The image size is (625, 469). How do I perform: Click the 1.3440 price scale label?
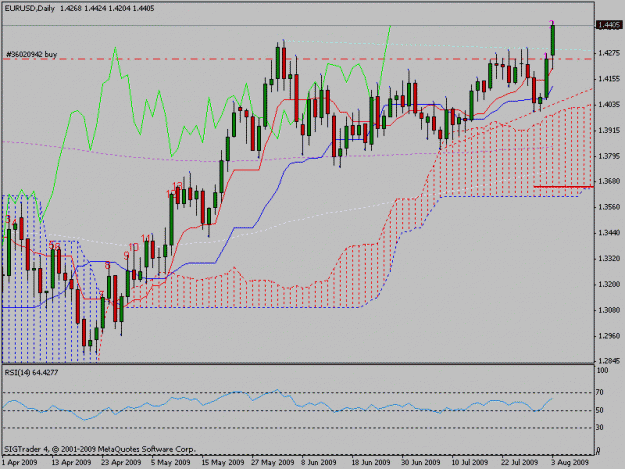pos(609,233)
